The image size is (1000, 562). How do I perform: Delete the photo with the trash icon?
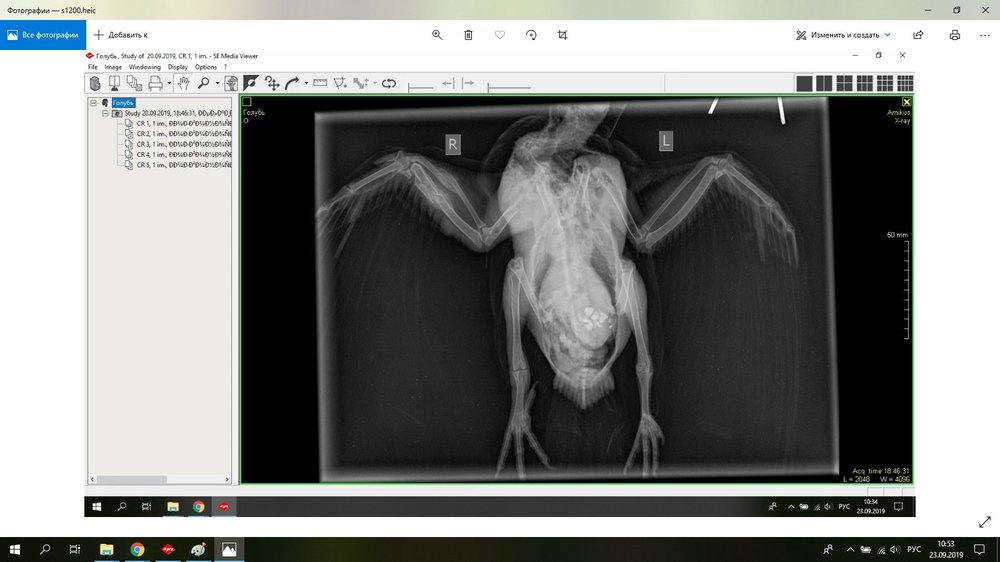[x=468, y=35]
